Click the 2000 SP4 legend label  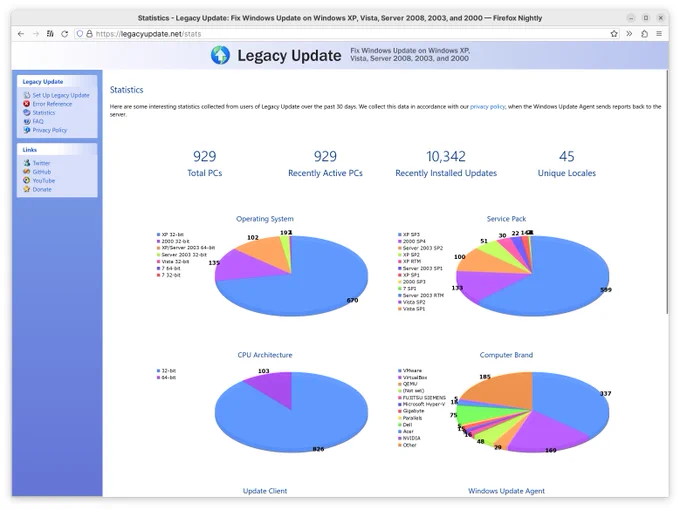(414, 241)
